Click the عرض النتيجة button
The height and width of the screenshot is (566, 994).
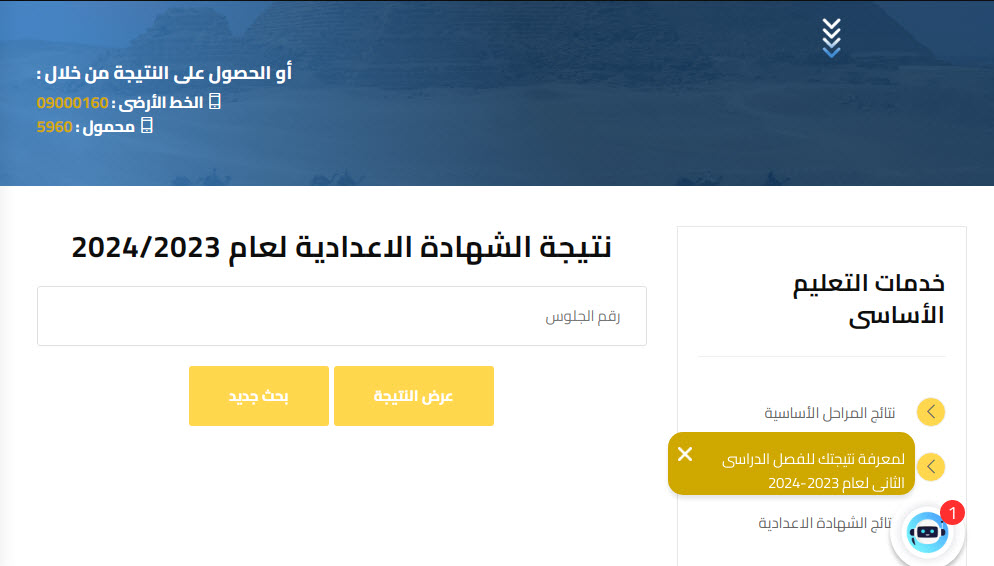coord(414,396)
